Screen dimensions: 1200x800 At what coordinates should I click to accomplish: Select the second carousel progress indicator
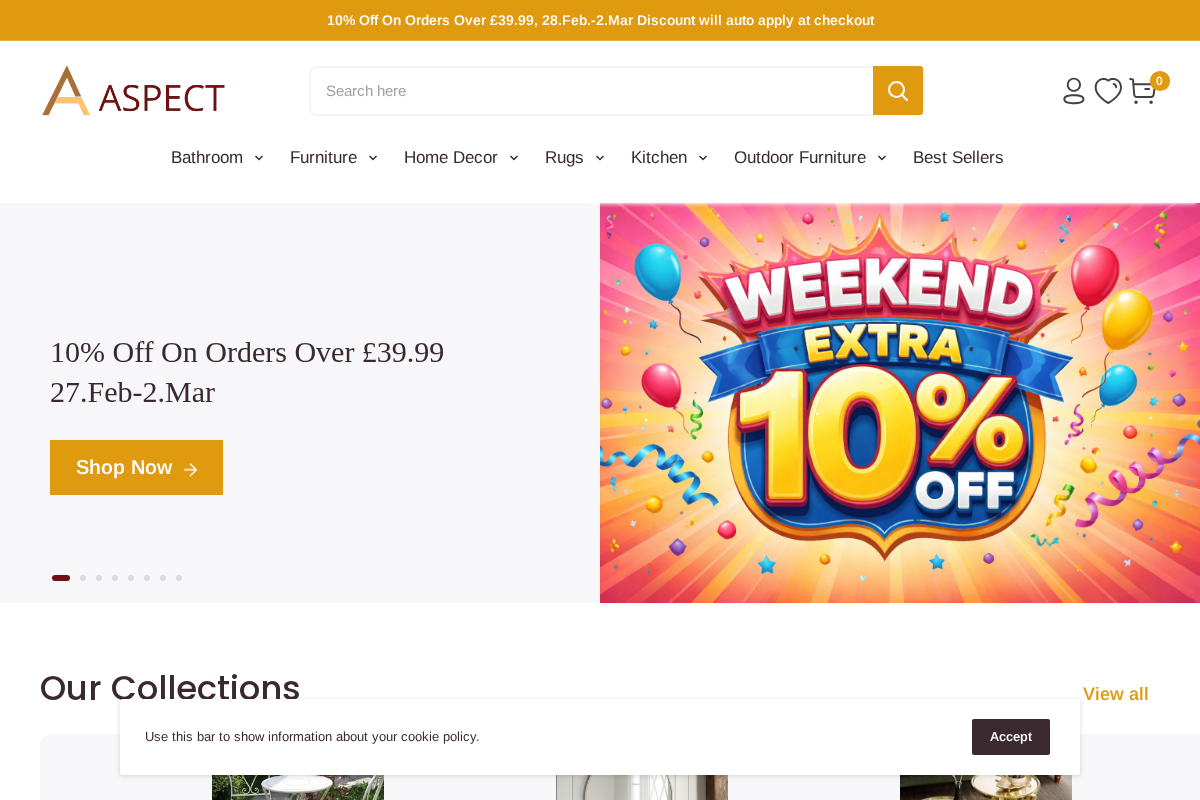tap(81, 577)
